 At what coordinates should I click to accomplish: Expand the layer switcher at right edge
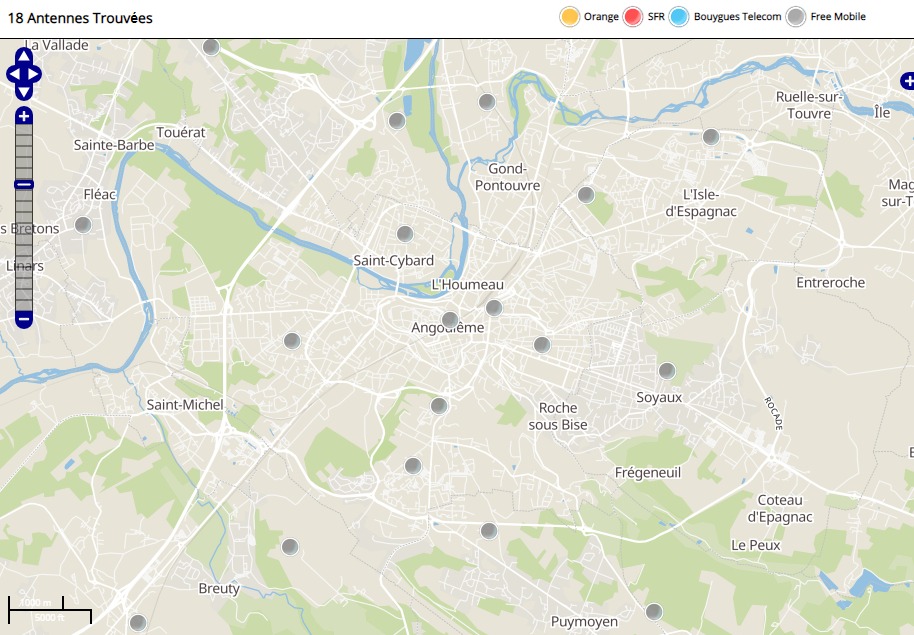[x=906, y=80]
